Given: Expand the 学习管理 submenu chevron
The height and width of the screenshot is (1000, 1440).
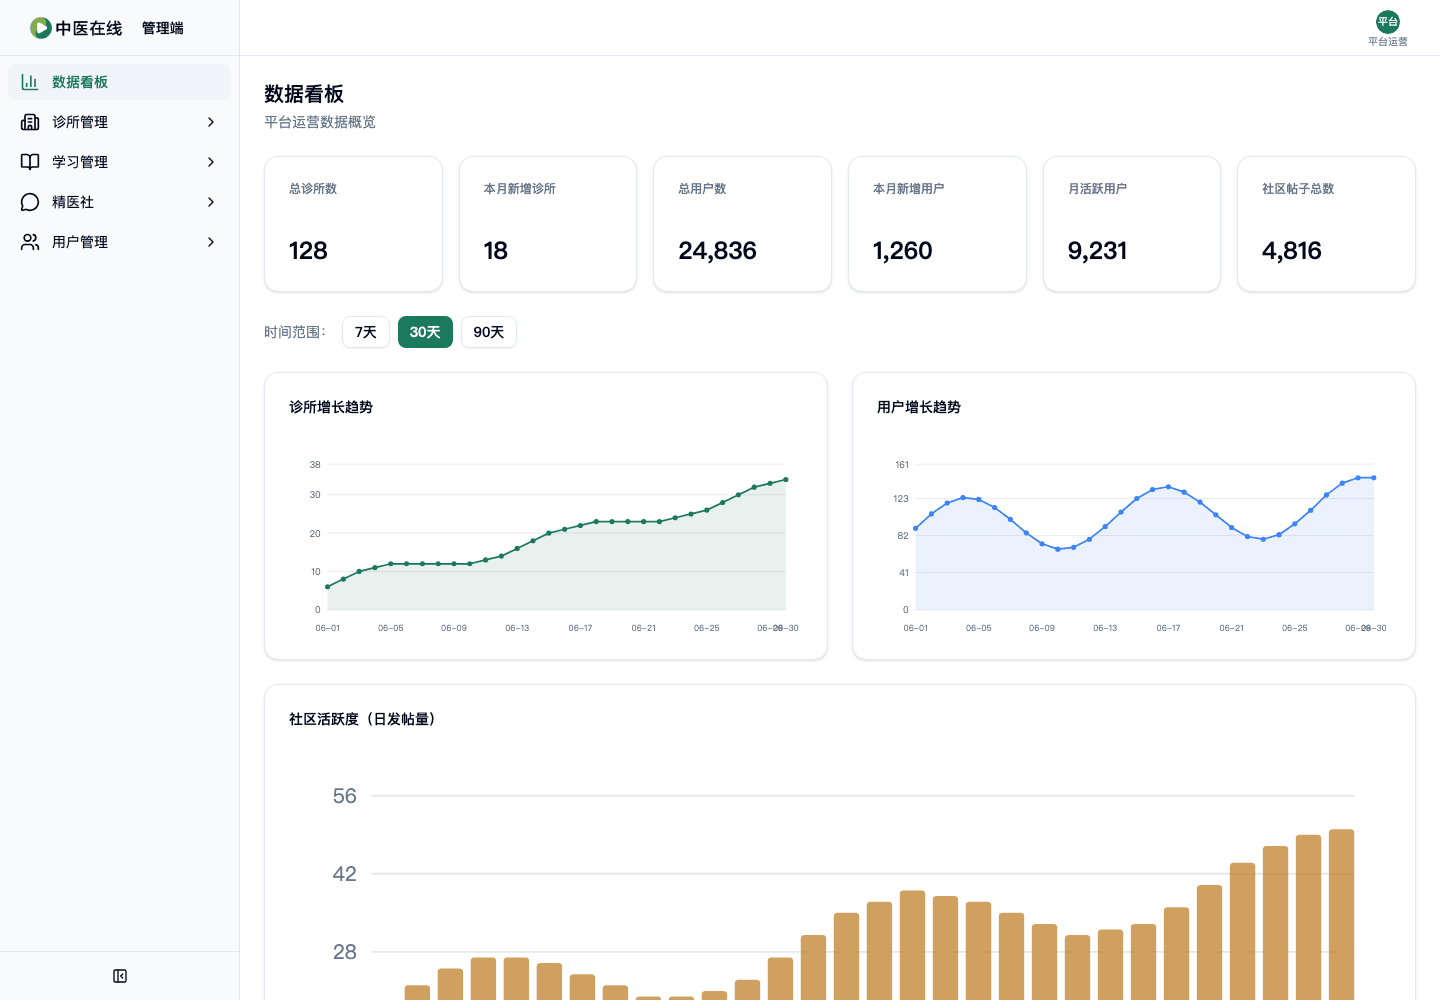Looking at the screenshot, I should pos(211,162).
